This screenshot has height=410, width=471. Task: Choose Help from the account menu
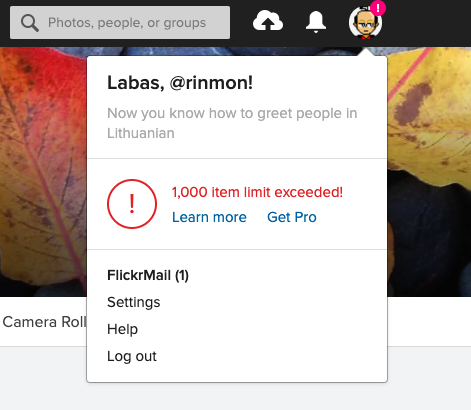122,329
